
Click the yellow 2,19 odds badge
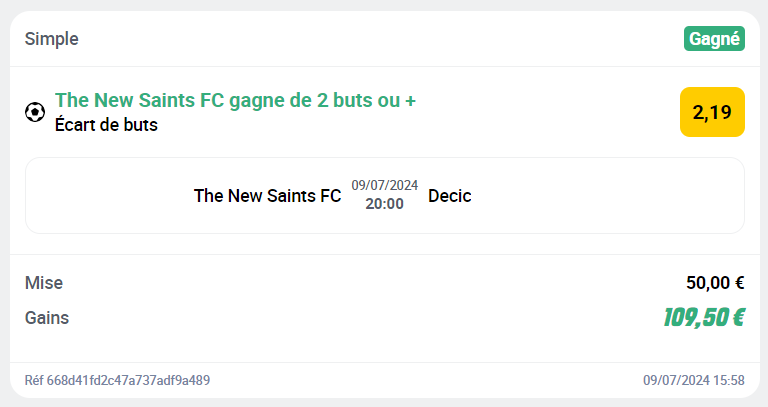click(712, 112)
